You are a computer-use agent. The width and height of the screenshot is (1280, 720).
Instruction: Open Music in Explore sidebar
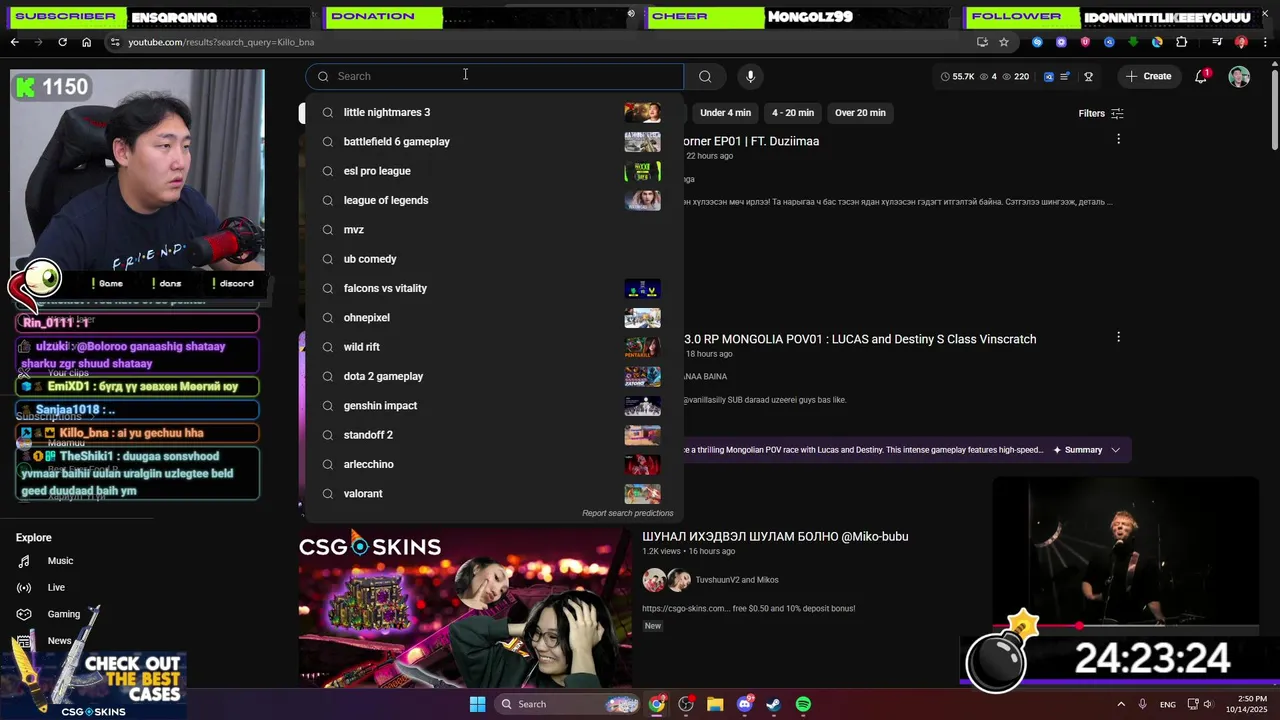pos(60,561)
